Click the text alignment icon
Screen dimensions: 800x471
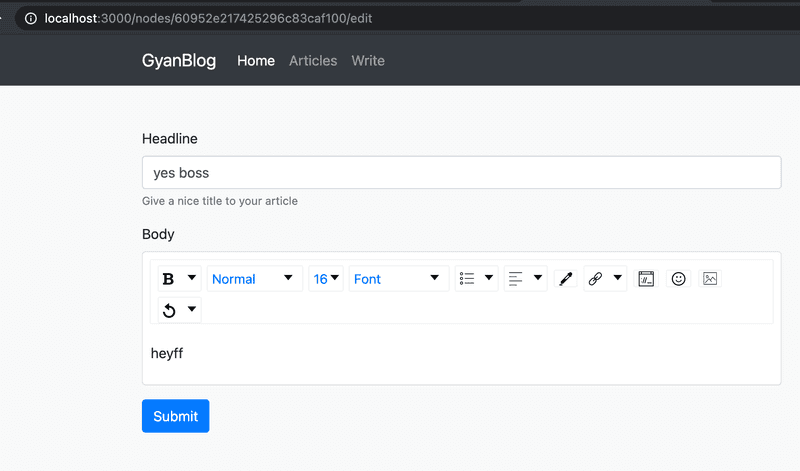(x=516, y=279)
